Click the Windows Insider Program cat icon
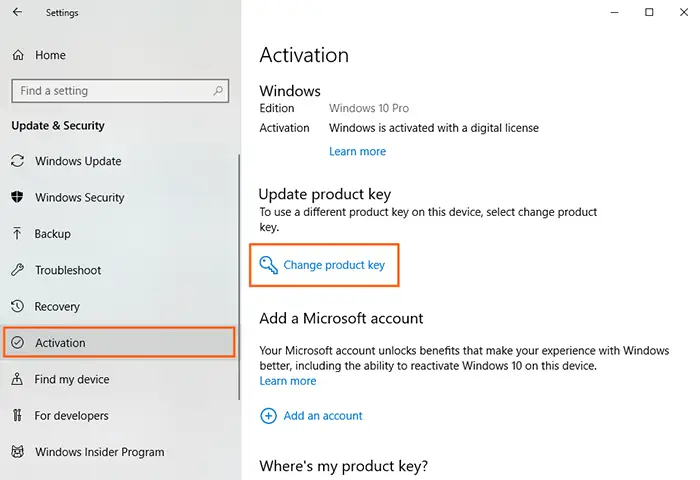 (x=17, y=452)
